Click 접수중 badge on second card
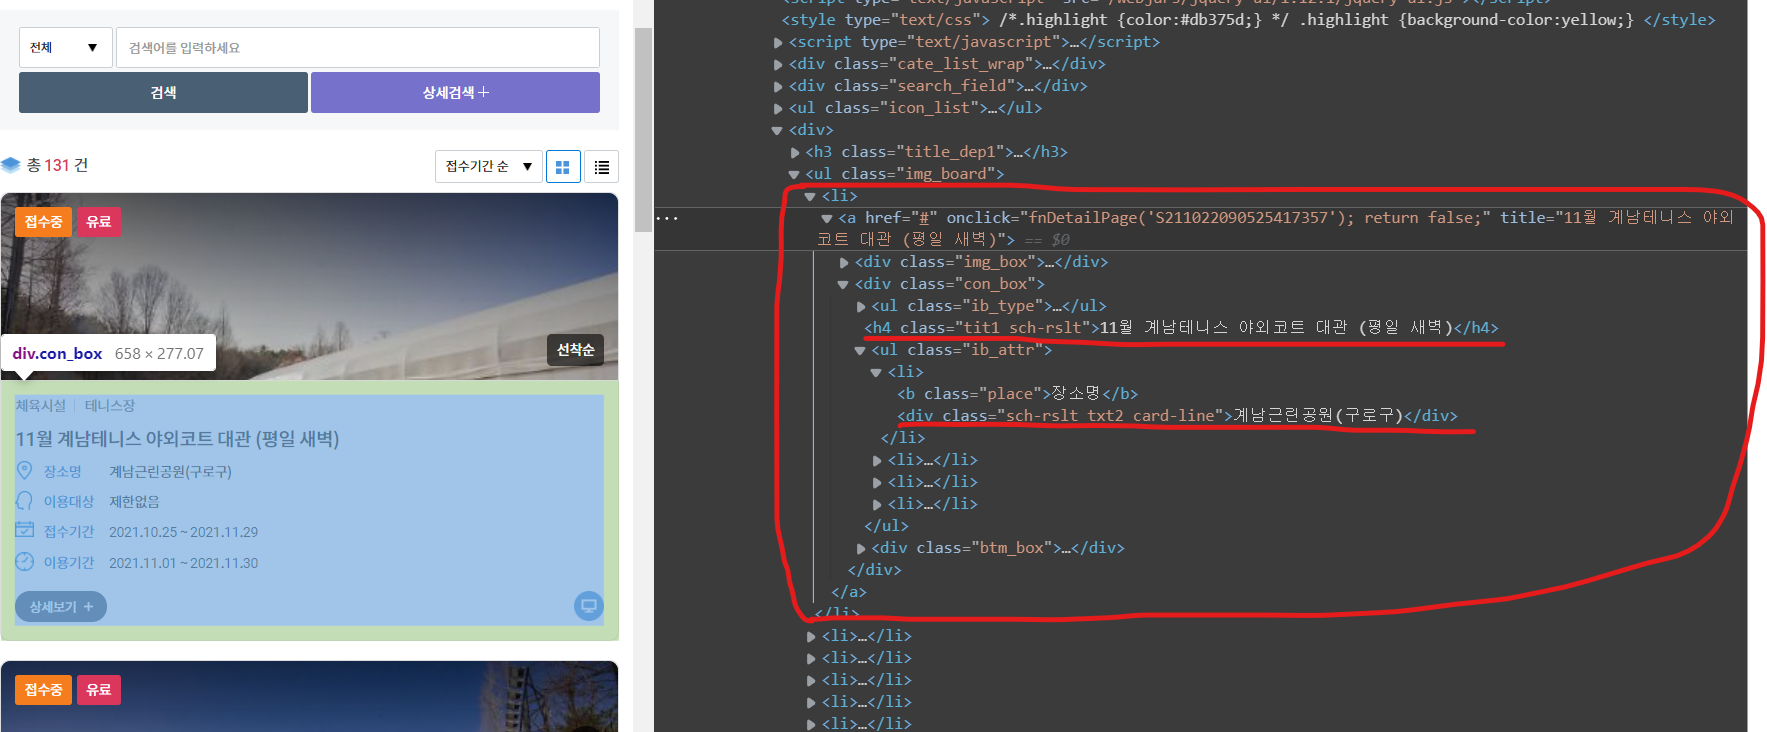The image size is (1767, 732). (43, 690)
